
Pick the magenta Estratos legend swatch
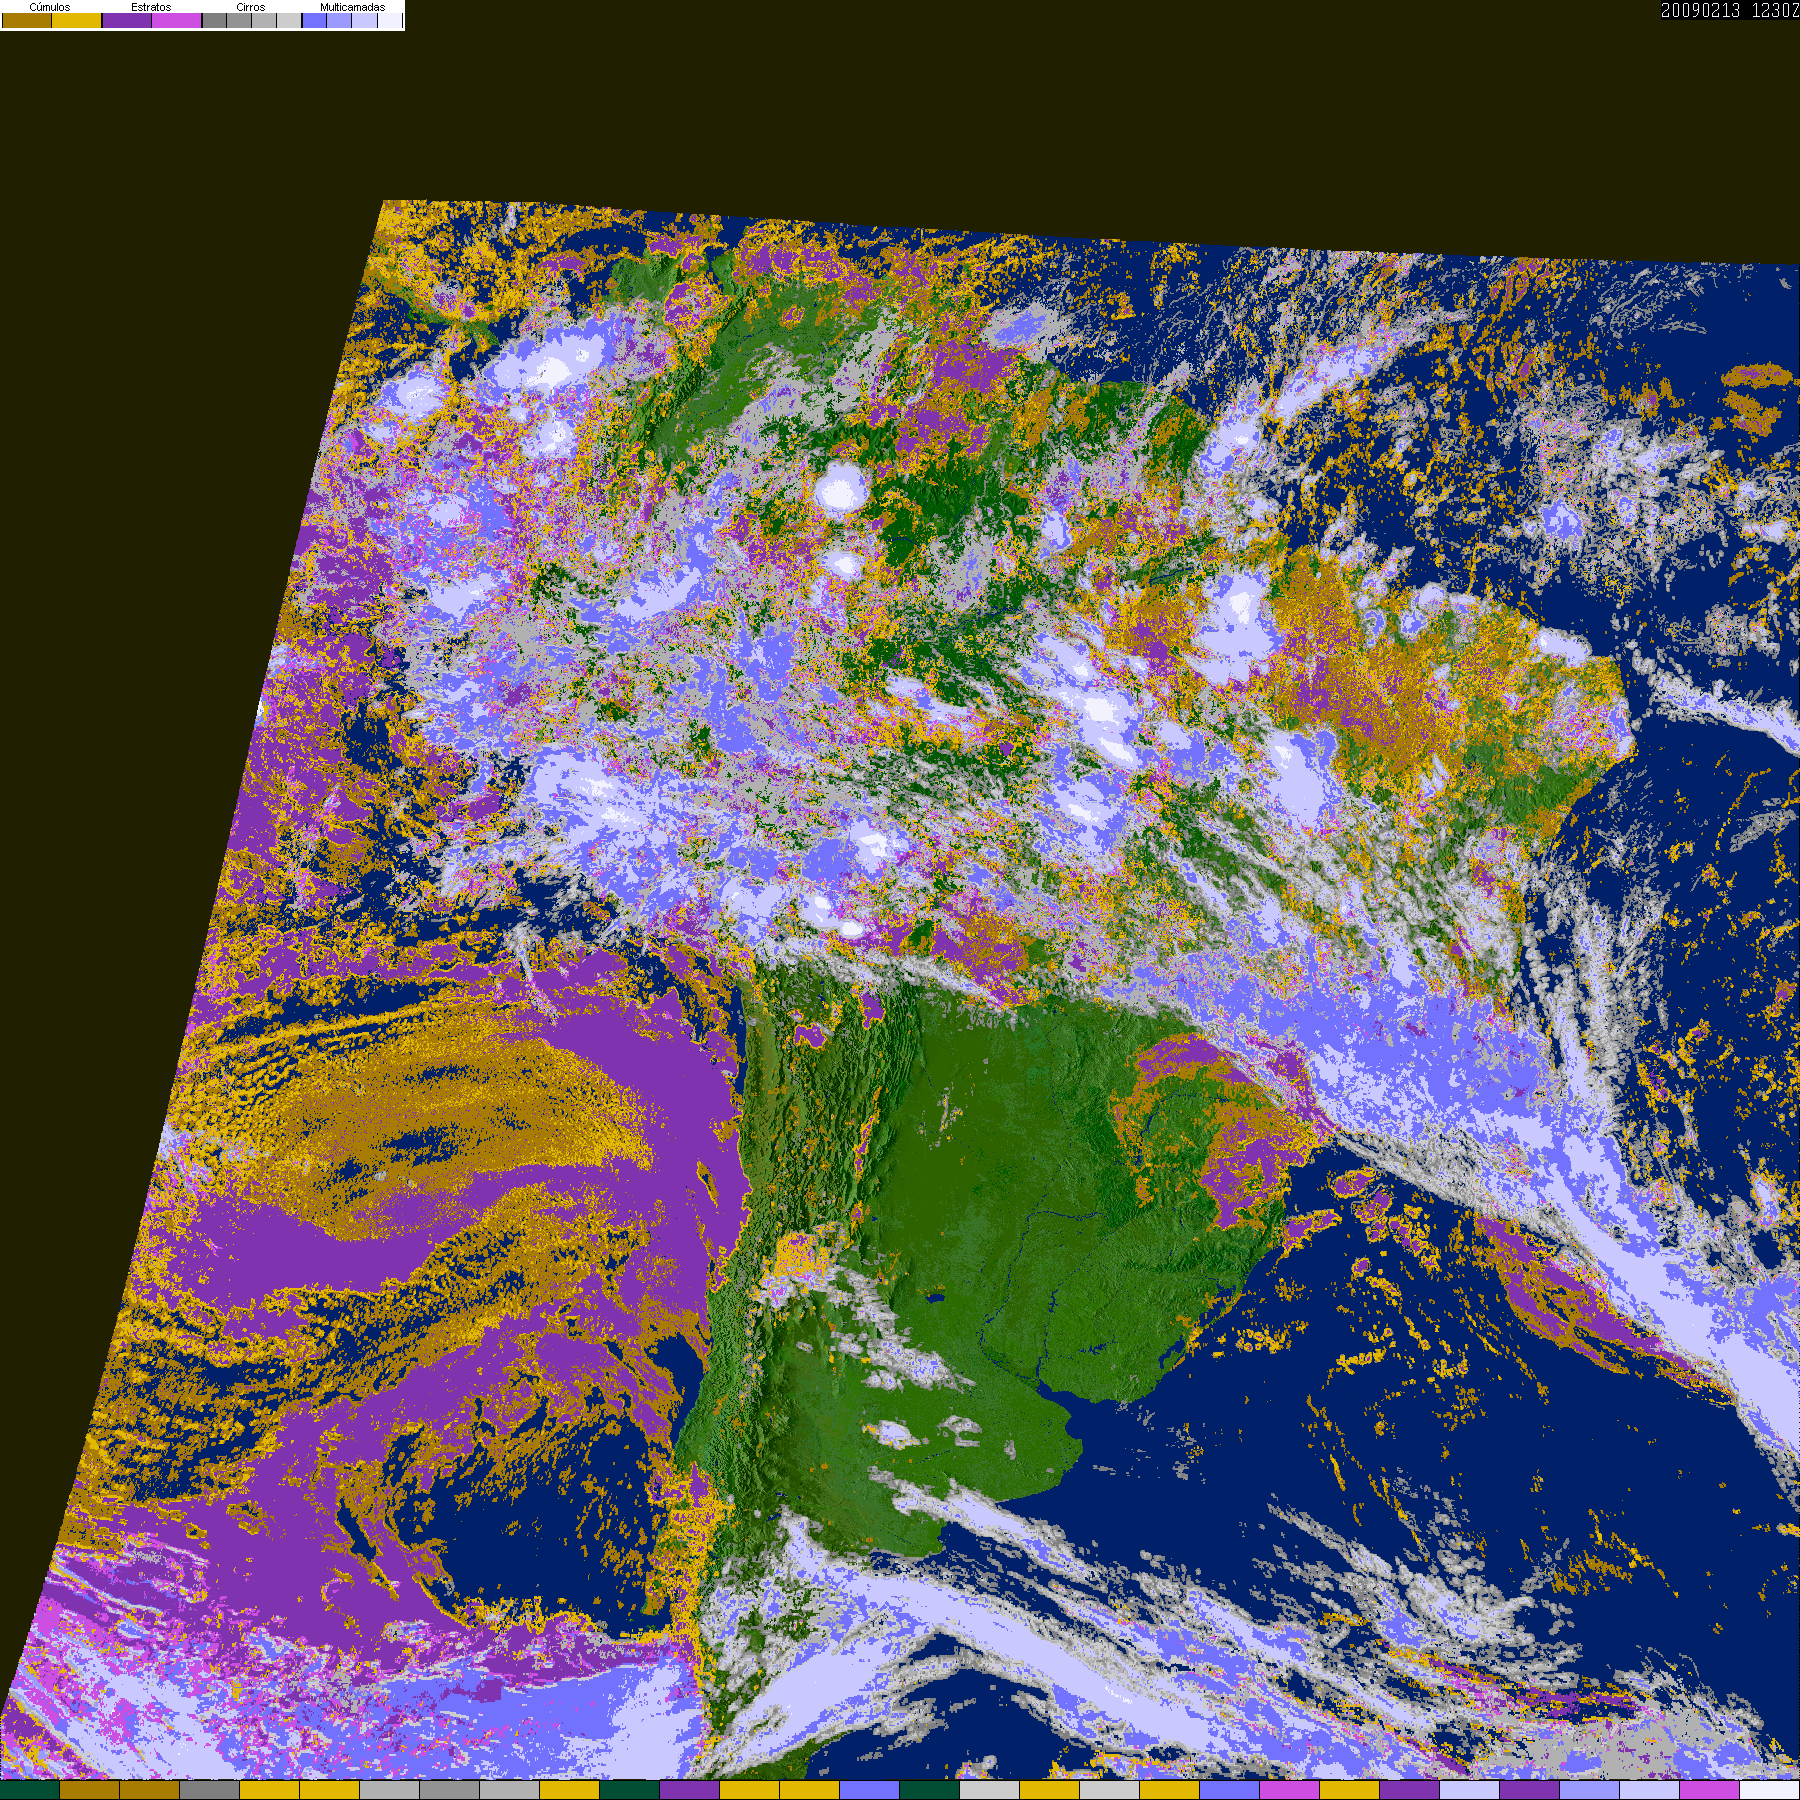click(x=176, y=20)
